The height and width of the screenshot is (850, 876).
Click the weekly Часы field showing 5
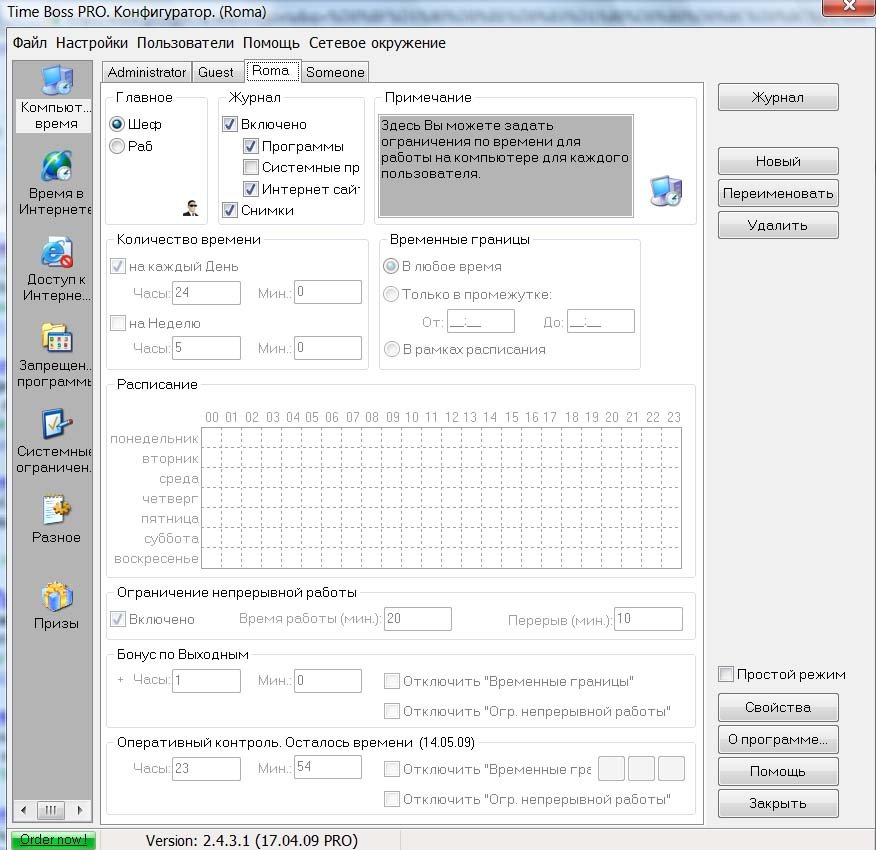click(206, 348)
